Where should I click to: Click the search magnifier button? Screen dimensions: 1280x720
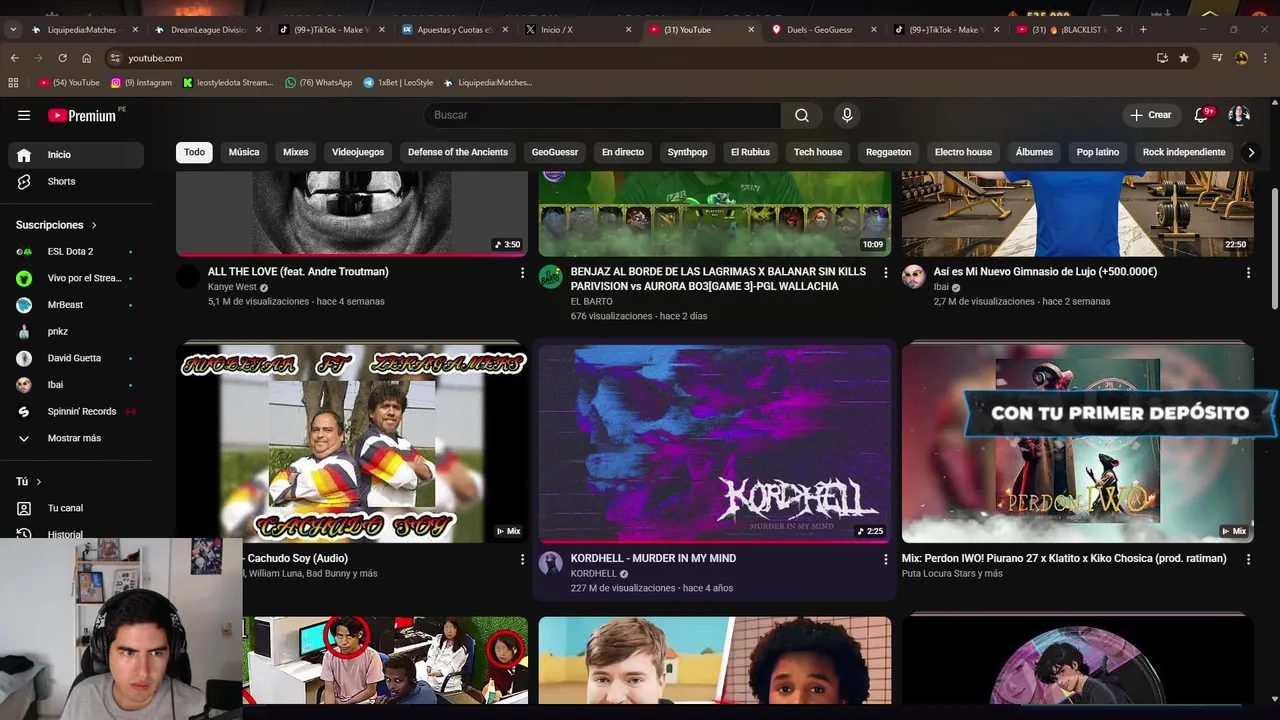pos(802,115)
